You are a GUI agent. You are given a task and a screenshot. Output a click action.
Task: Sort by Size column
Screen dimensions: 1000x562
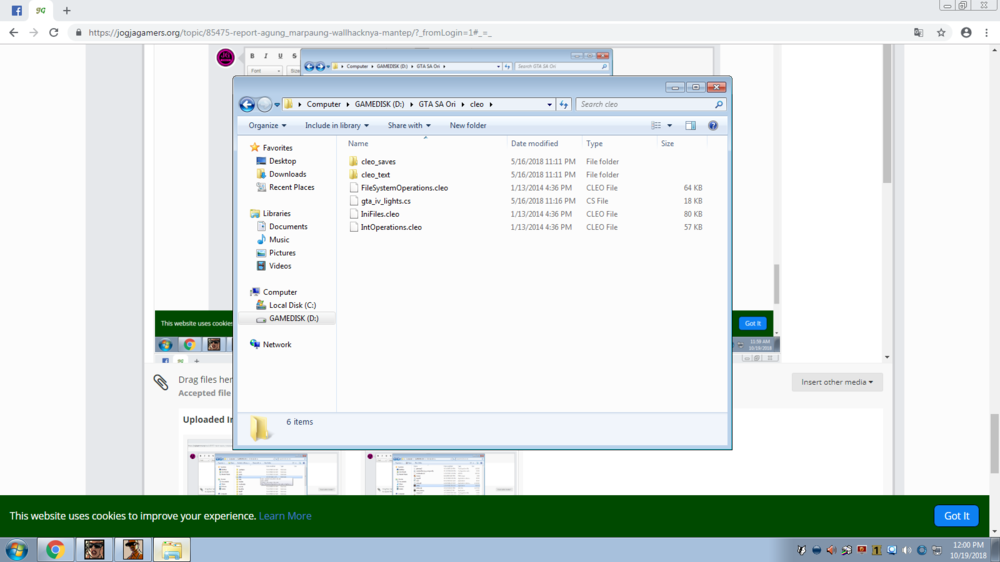667,144
